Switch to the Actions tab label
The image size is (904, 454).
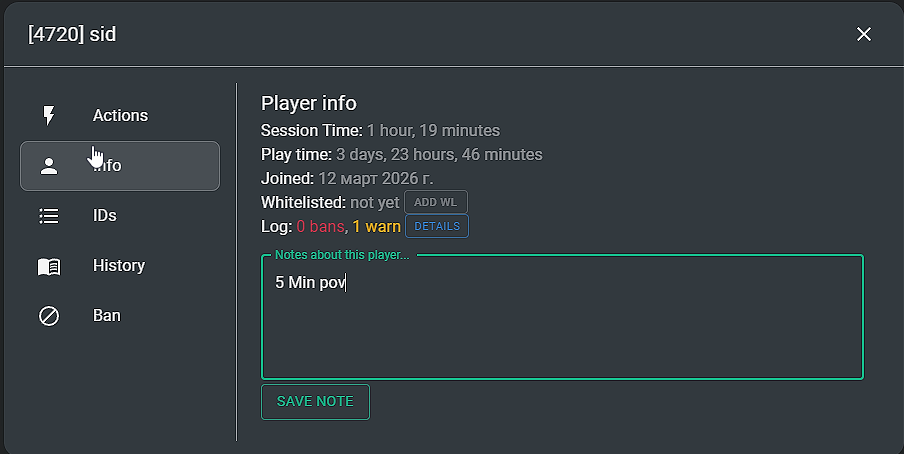pos(120,115)
